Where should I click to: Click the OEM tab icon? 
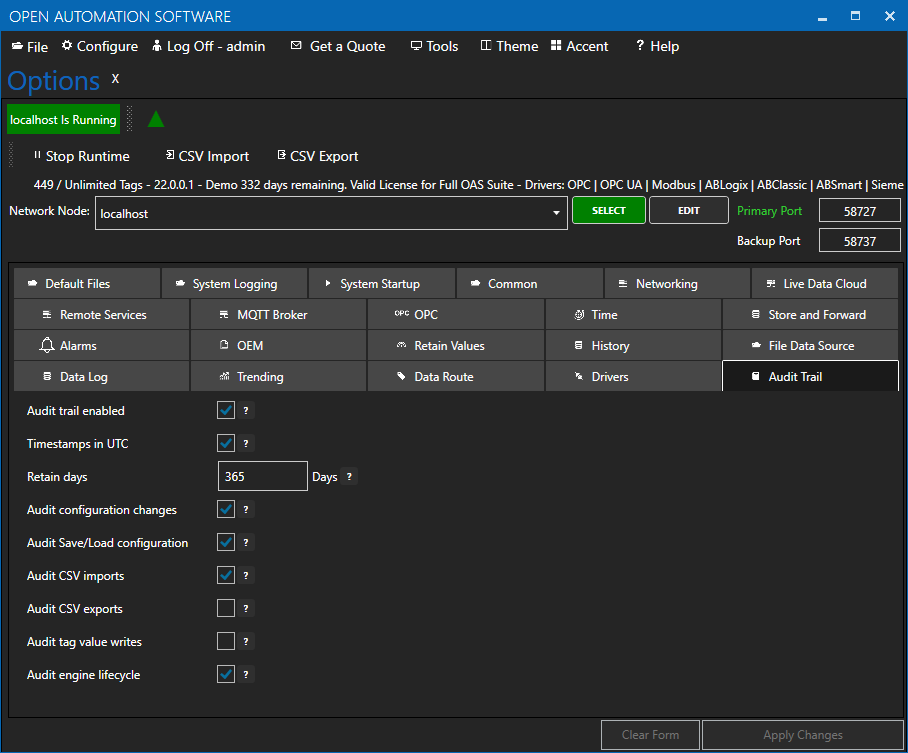tap(224, 345)
